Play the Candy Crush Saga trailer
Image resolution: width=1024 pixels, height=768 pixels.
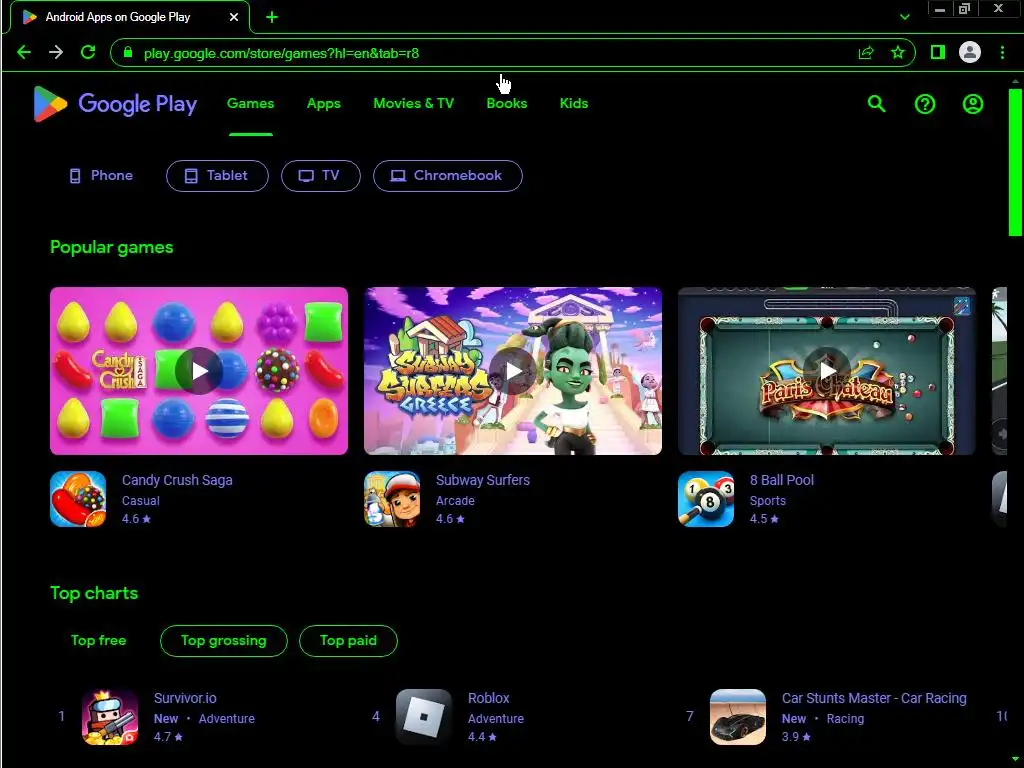pos(199,371)
